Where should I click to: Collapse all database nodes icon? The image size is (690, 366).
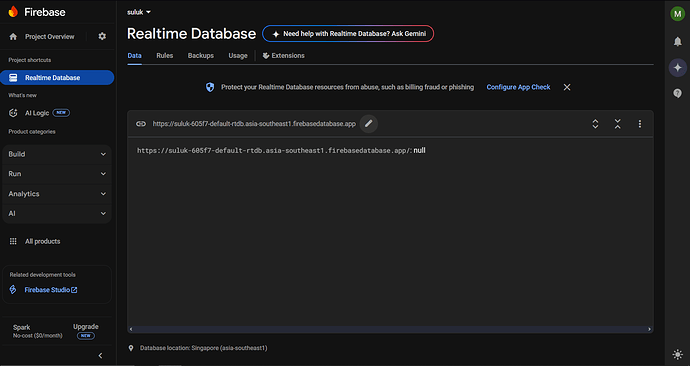(x=617, y=124)
